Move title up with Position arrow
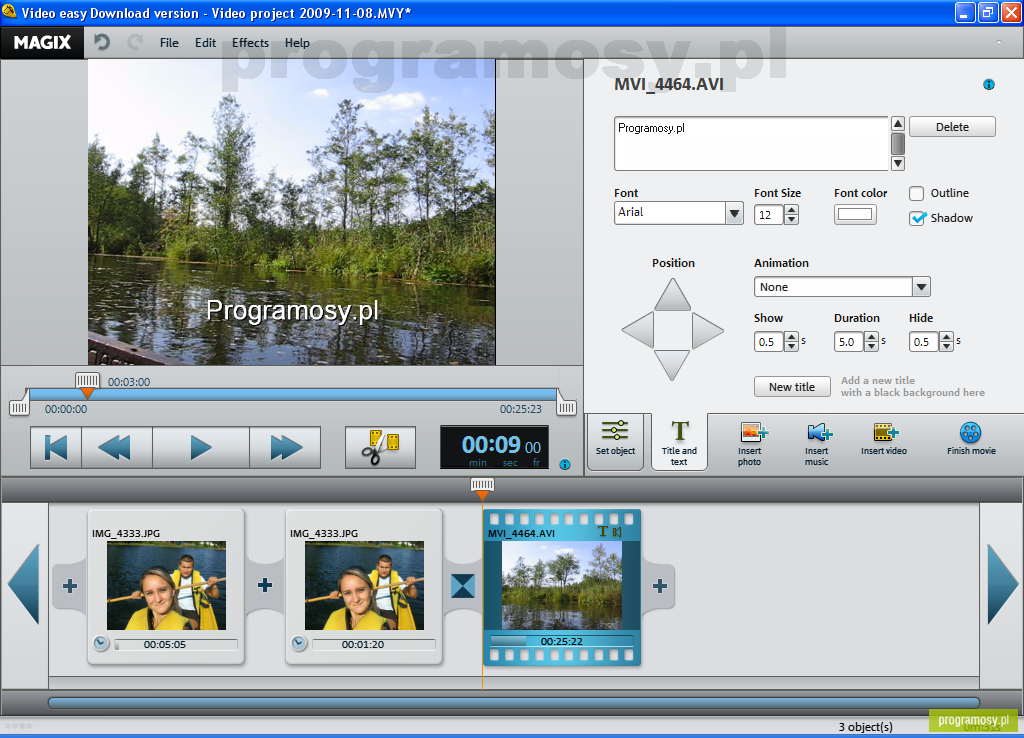Screen dimensions: 1024x738 click(x=673, y=296)
